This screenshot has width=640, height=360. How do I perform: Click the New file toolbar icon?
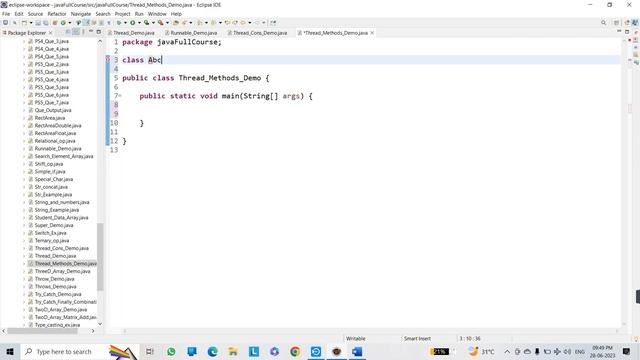(24, 23)
